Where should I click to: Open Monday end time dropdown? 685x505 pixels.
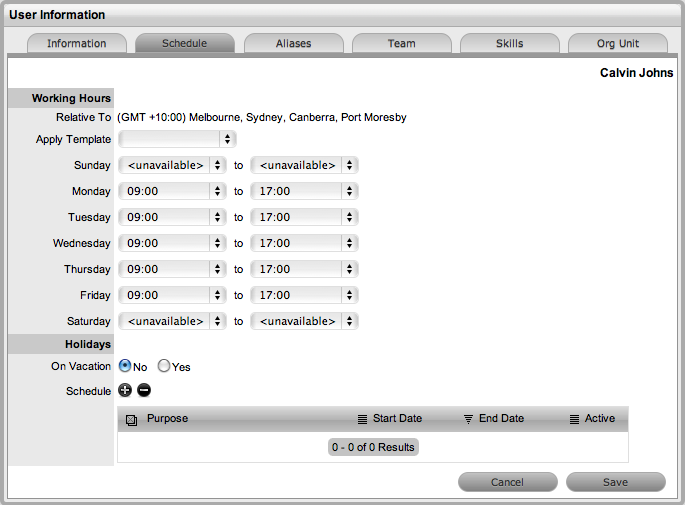[x=304, y=191]
